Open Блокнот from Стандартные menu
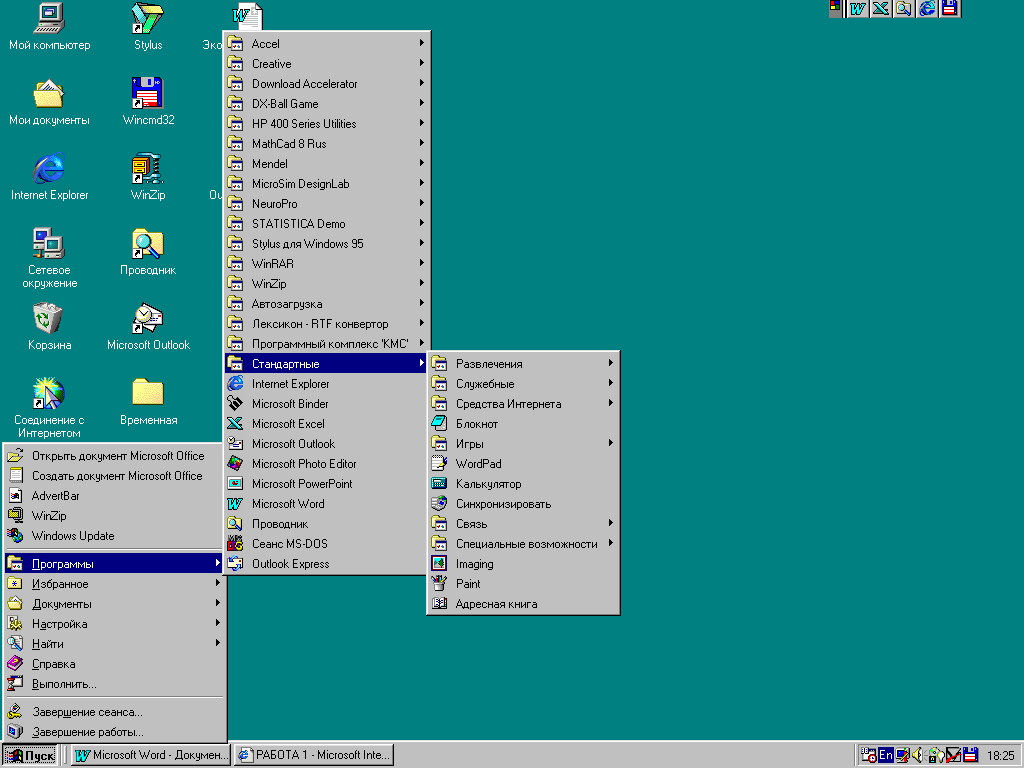The image size is (1024, 768). pos(523,424)
